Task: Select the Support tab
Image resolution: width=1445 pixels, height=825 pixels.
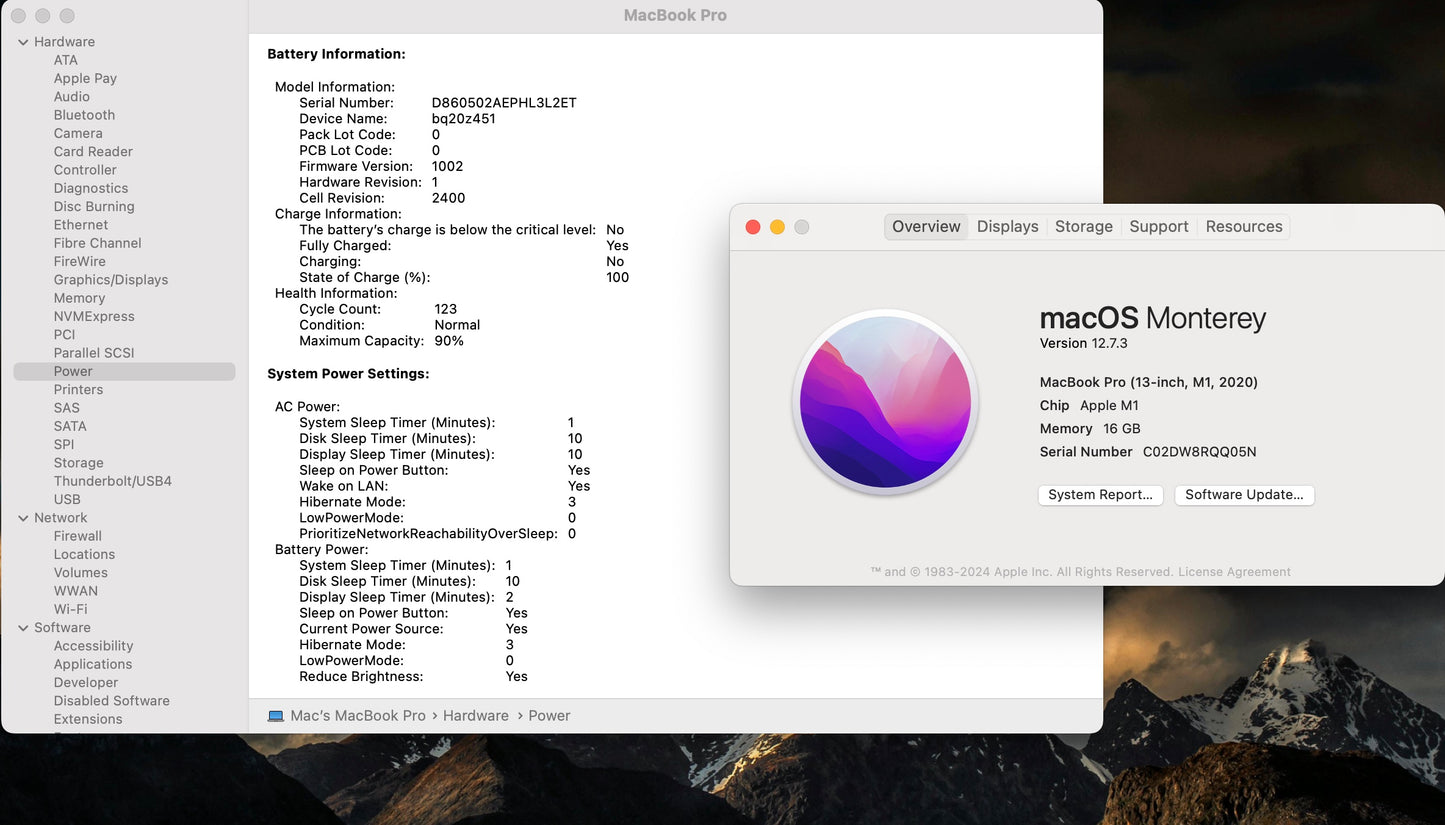Action: 1158,227
